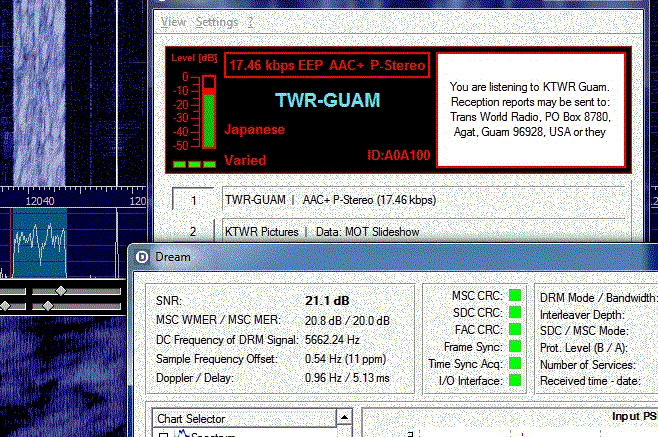Click the MSC WMER value 20.8 dB / 20.0 dB
The image size is (658, 437).
[347, 321]
